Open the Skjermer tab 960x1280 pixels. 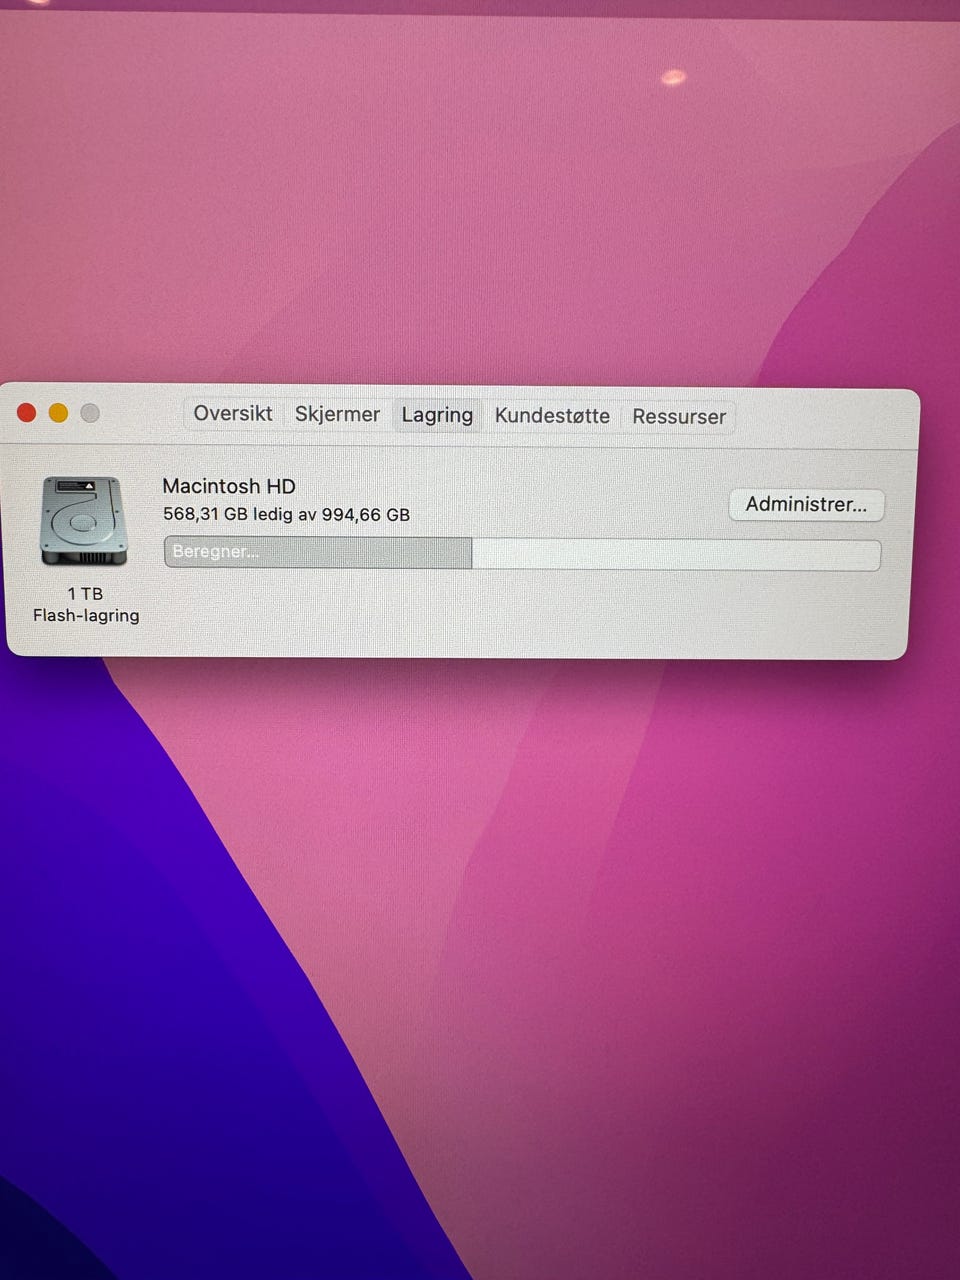pyautogui.click(x=337, y=414)
